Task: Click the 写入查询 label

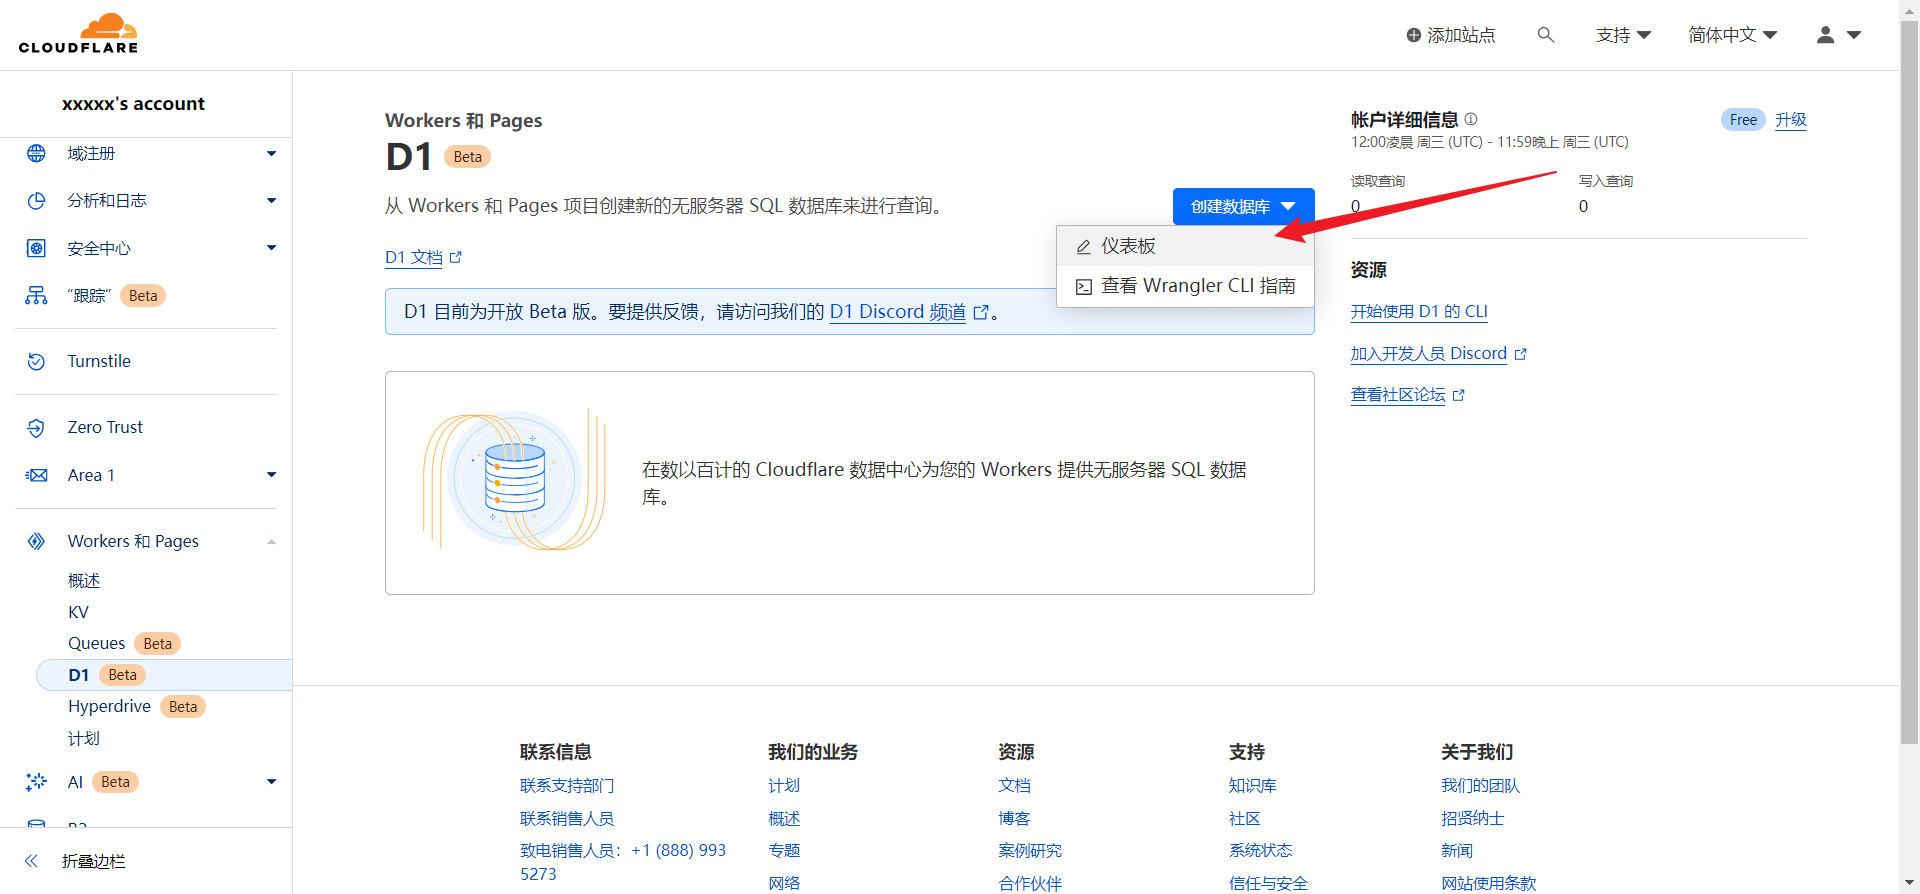Action: [1606, 181]
